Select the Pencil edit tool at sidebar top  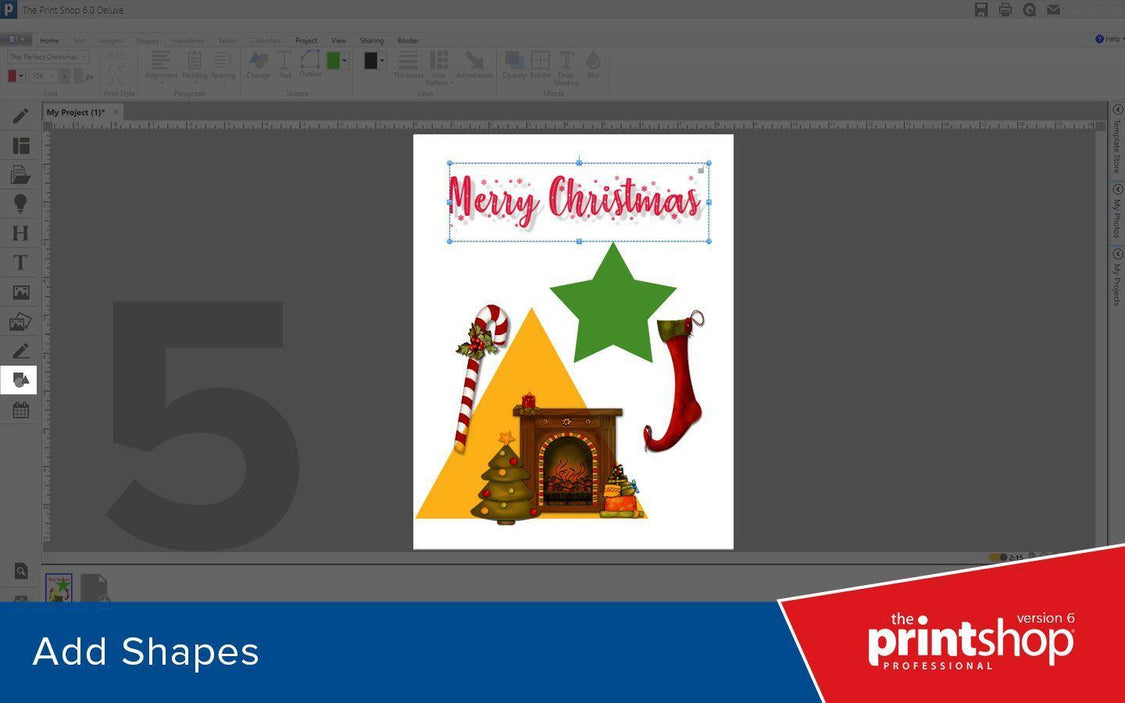(x=20, y=116)
